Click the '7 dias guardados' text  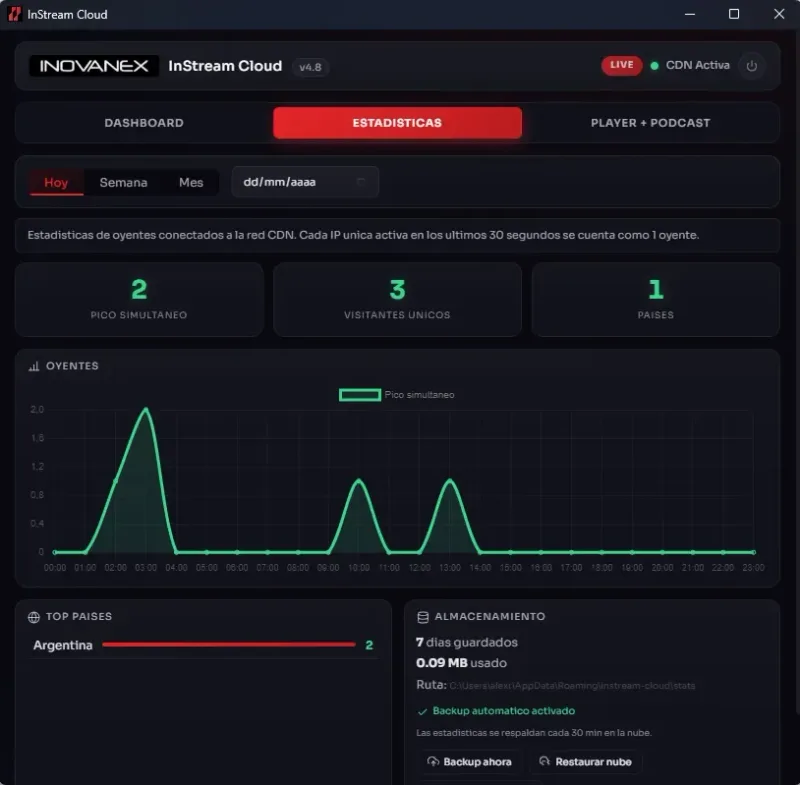pyautogui.click(x=467, y=642)
